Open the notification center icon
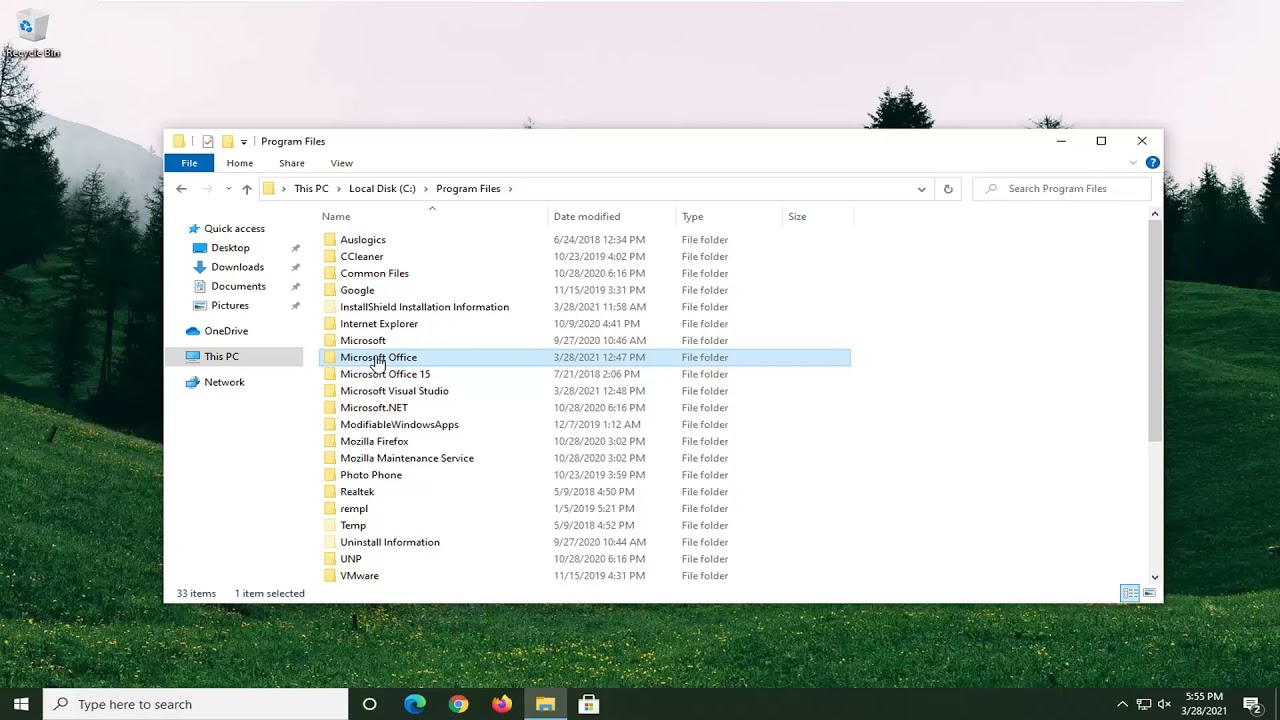Image resolution: width=1280 pixels, height=720 pixels. click(x=1251, y=704)
